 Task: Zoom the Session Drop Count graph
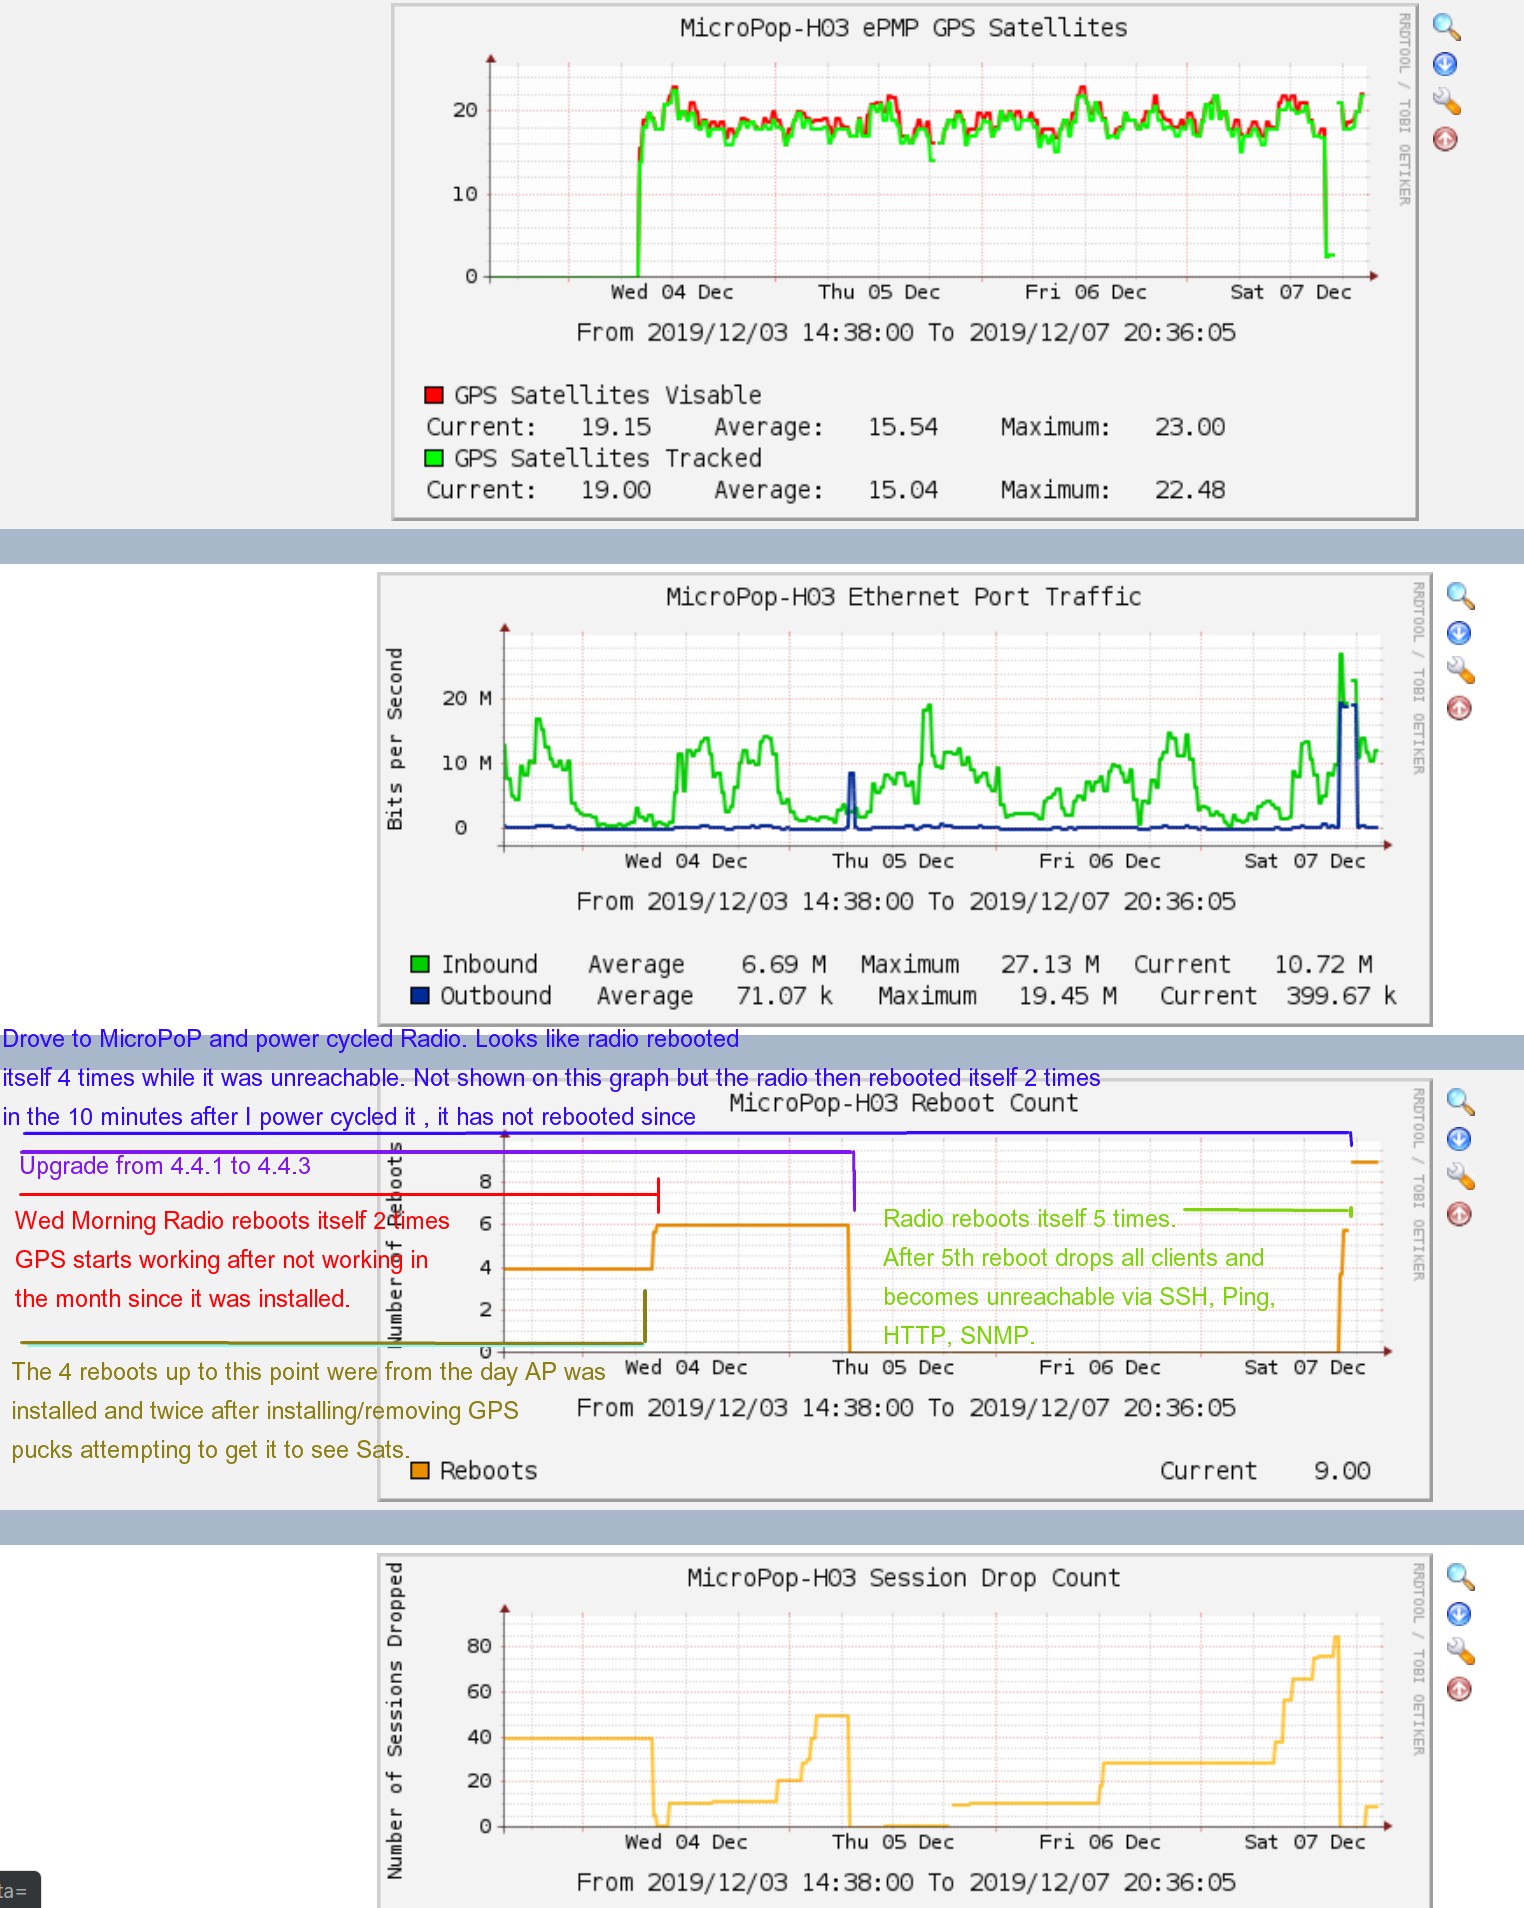click(1460, 1577)
